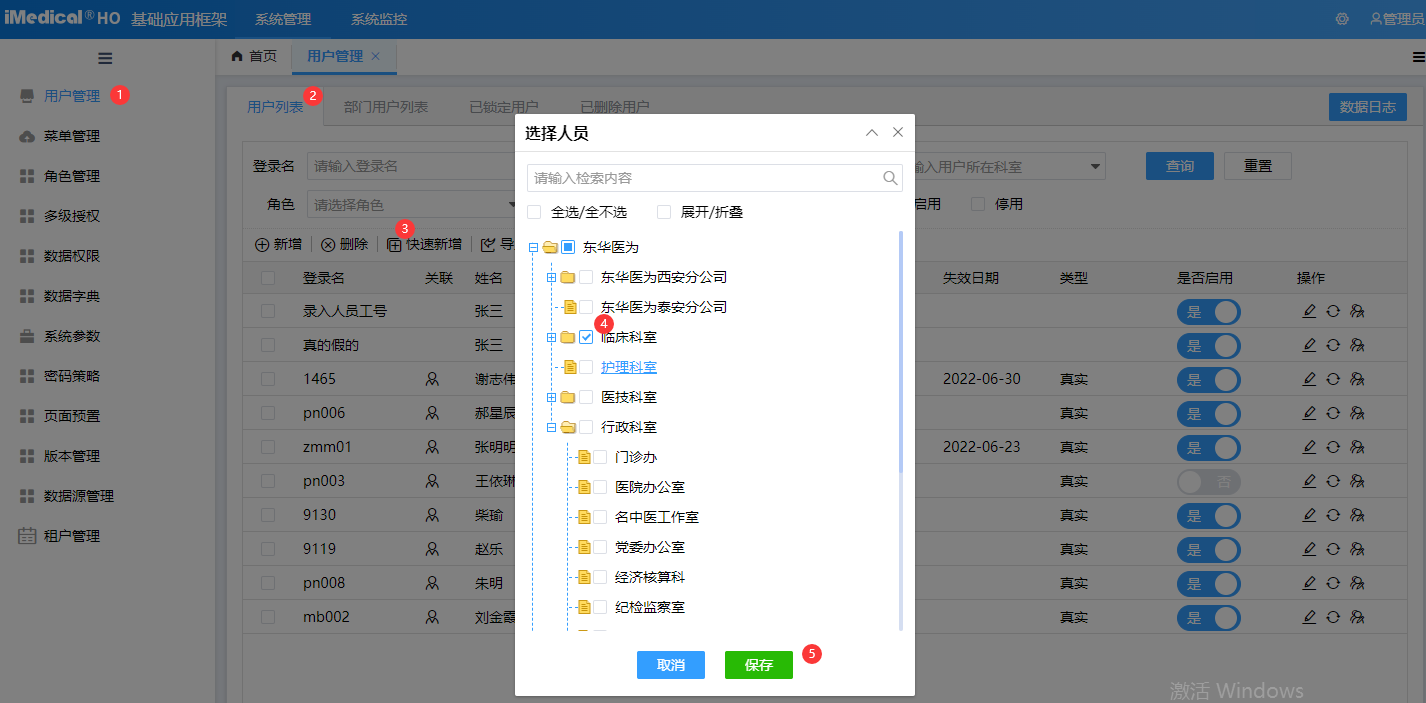This screenshot has height=703, width=1426.
Task: Collapse the 行政科室 tree node
Action: (x=551, y=427)
